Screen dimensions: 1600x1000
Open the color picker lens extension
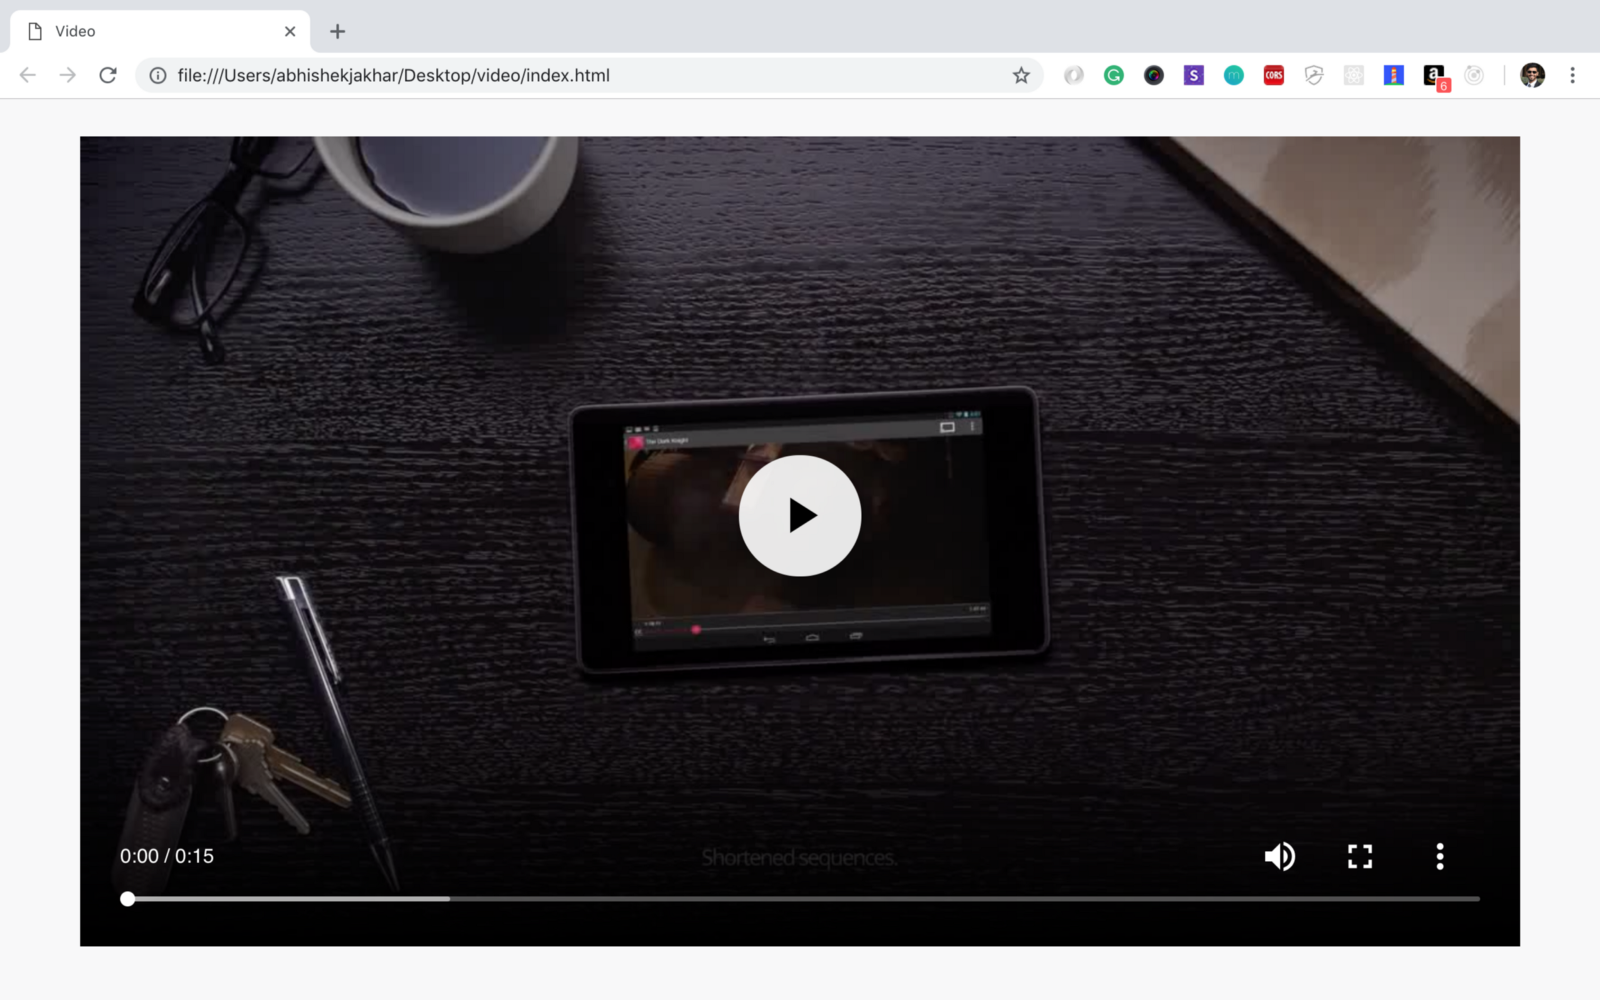1154,75
